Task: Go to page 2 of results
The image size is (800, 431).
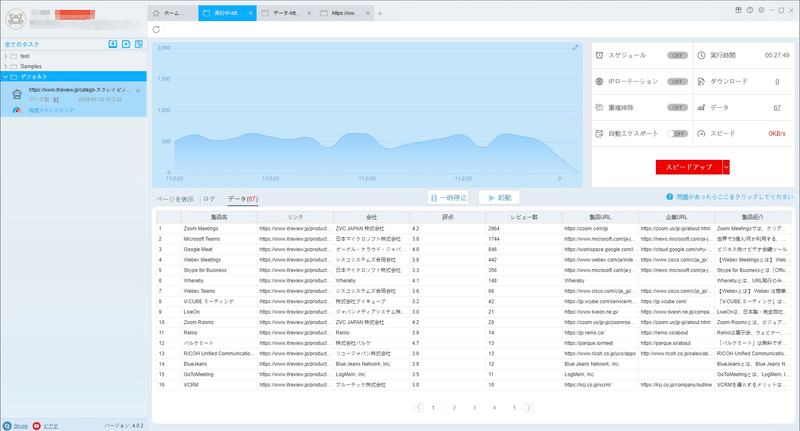Action: pyautogui.click(x=454, y=408)
